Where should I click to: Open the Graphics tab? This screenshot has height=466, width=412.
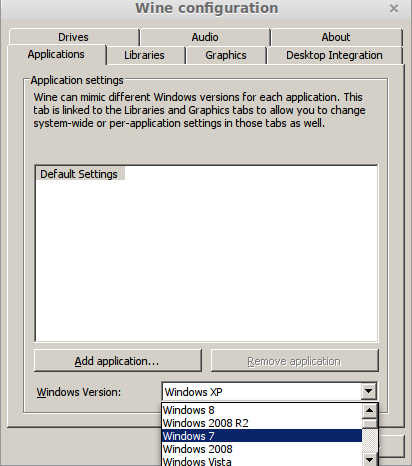pyautogui.click(x=226, y=55)
